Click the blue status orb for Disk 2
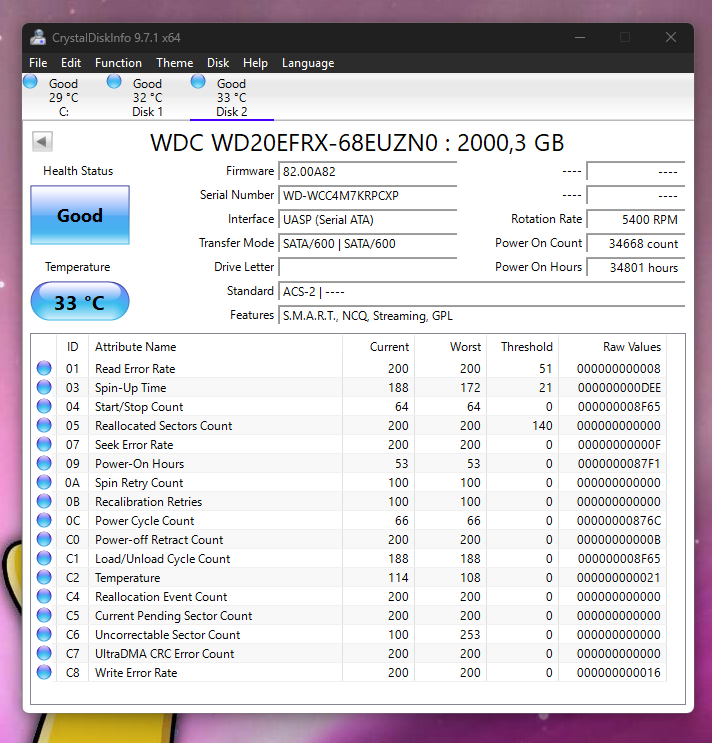The height and width of the screenshot is (743, 712). (x=198, y=82)
